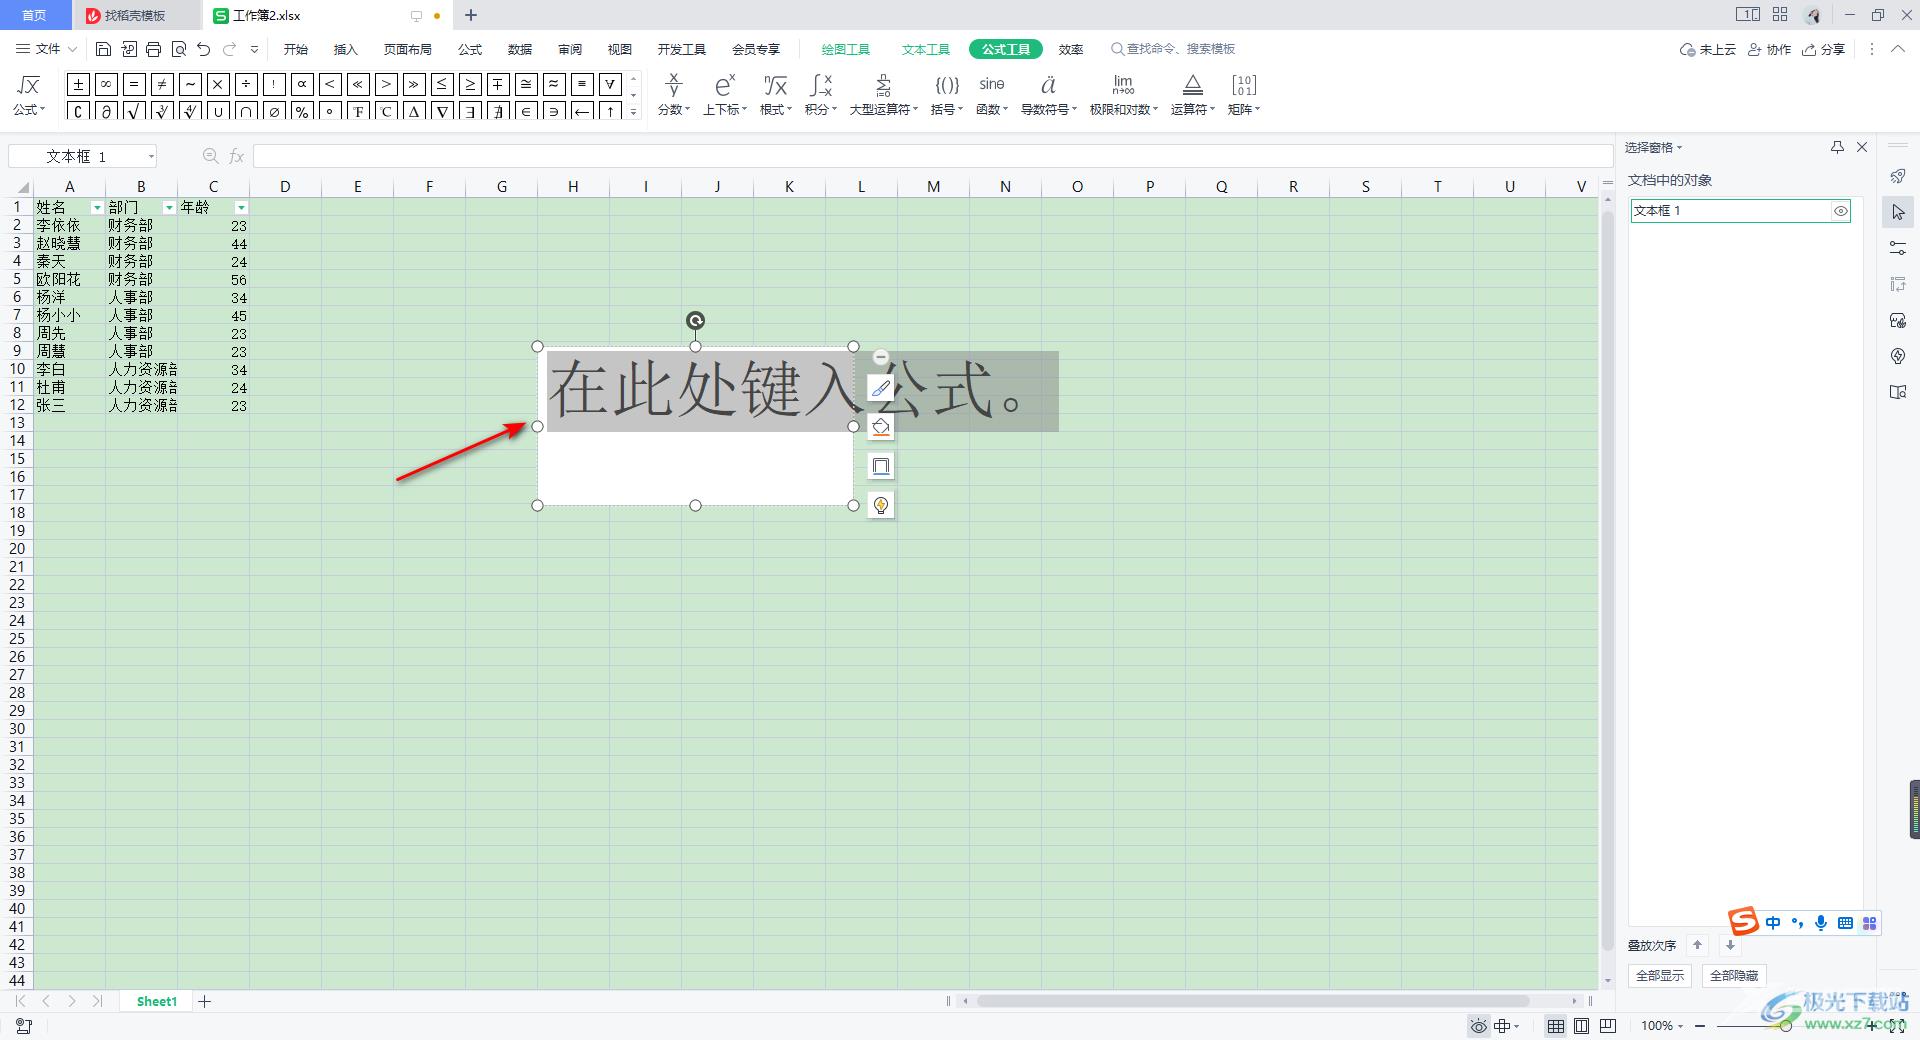The image size is (1920, 1040).
Task: Insert the multiplication sign symbol
Action: (x=218, y=84)
